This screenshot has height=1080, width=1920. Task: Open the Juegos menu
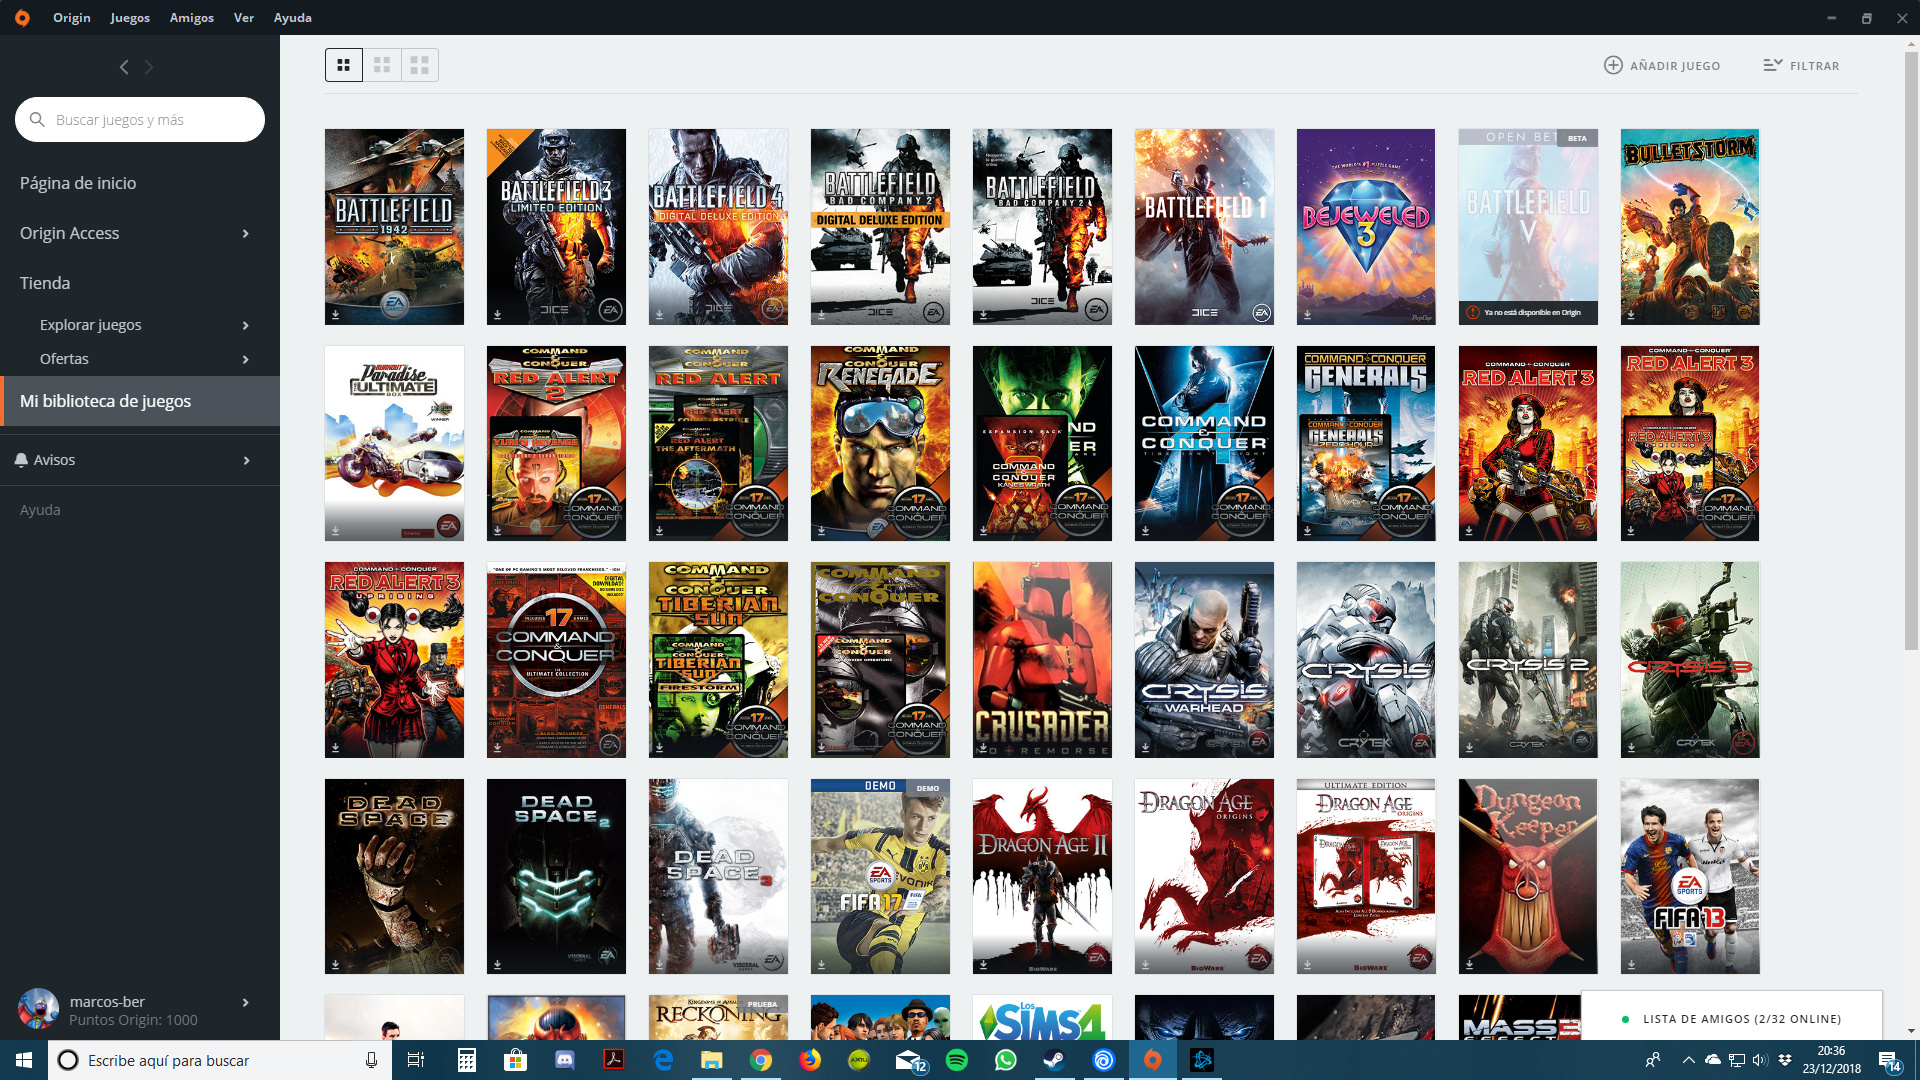(130, 18)
